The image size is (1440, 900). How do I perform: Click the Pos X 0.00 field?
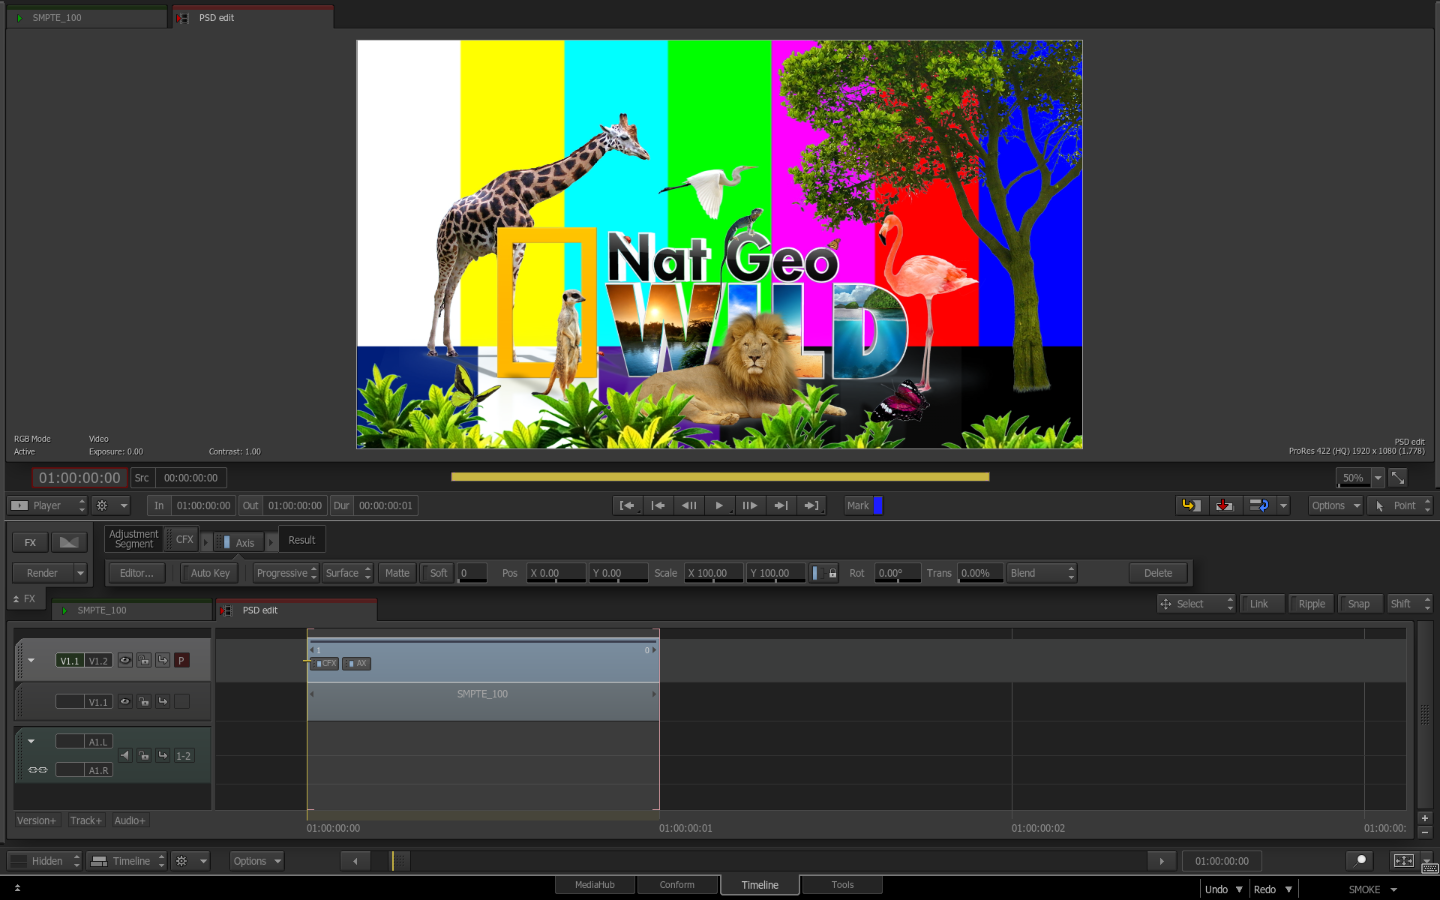coord(556,574)
